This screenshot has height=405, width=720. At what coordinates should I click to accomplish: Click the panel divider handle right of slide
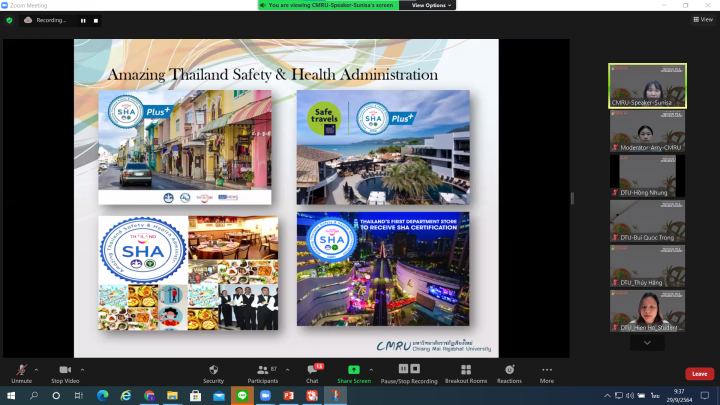572,198
